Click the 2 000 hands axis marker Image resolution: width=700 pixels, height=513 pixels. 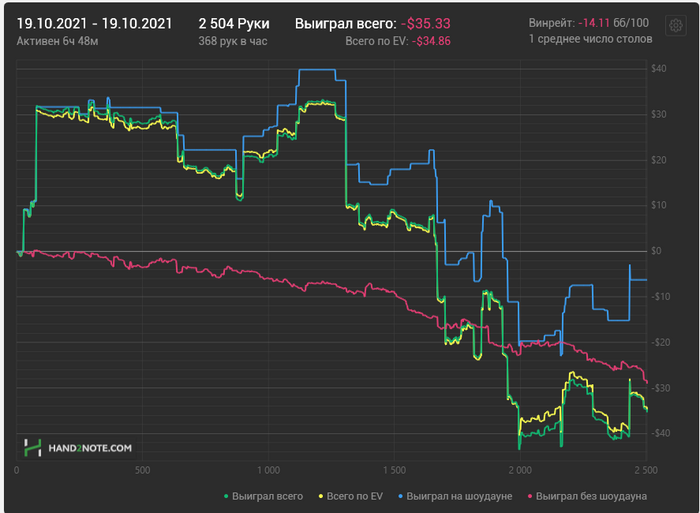pos(519,469)
